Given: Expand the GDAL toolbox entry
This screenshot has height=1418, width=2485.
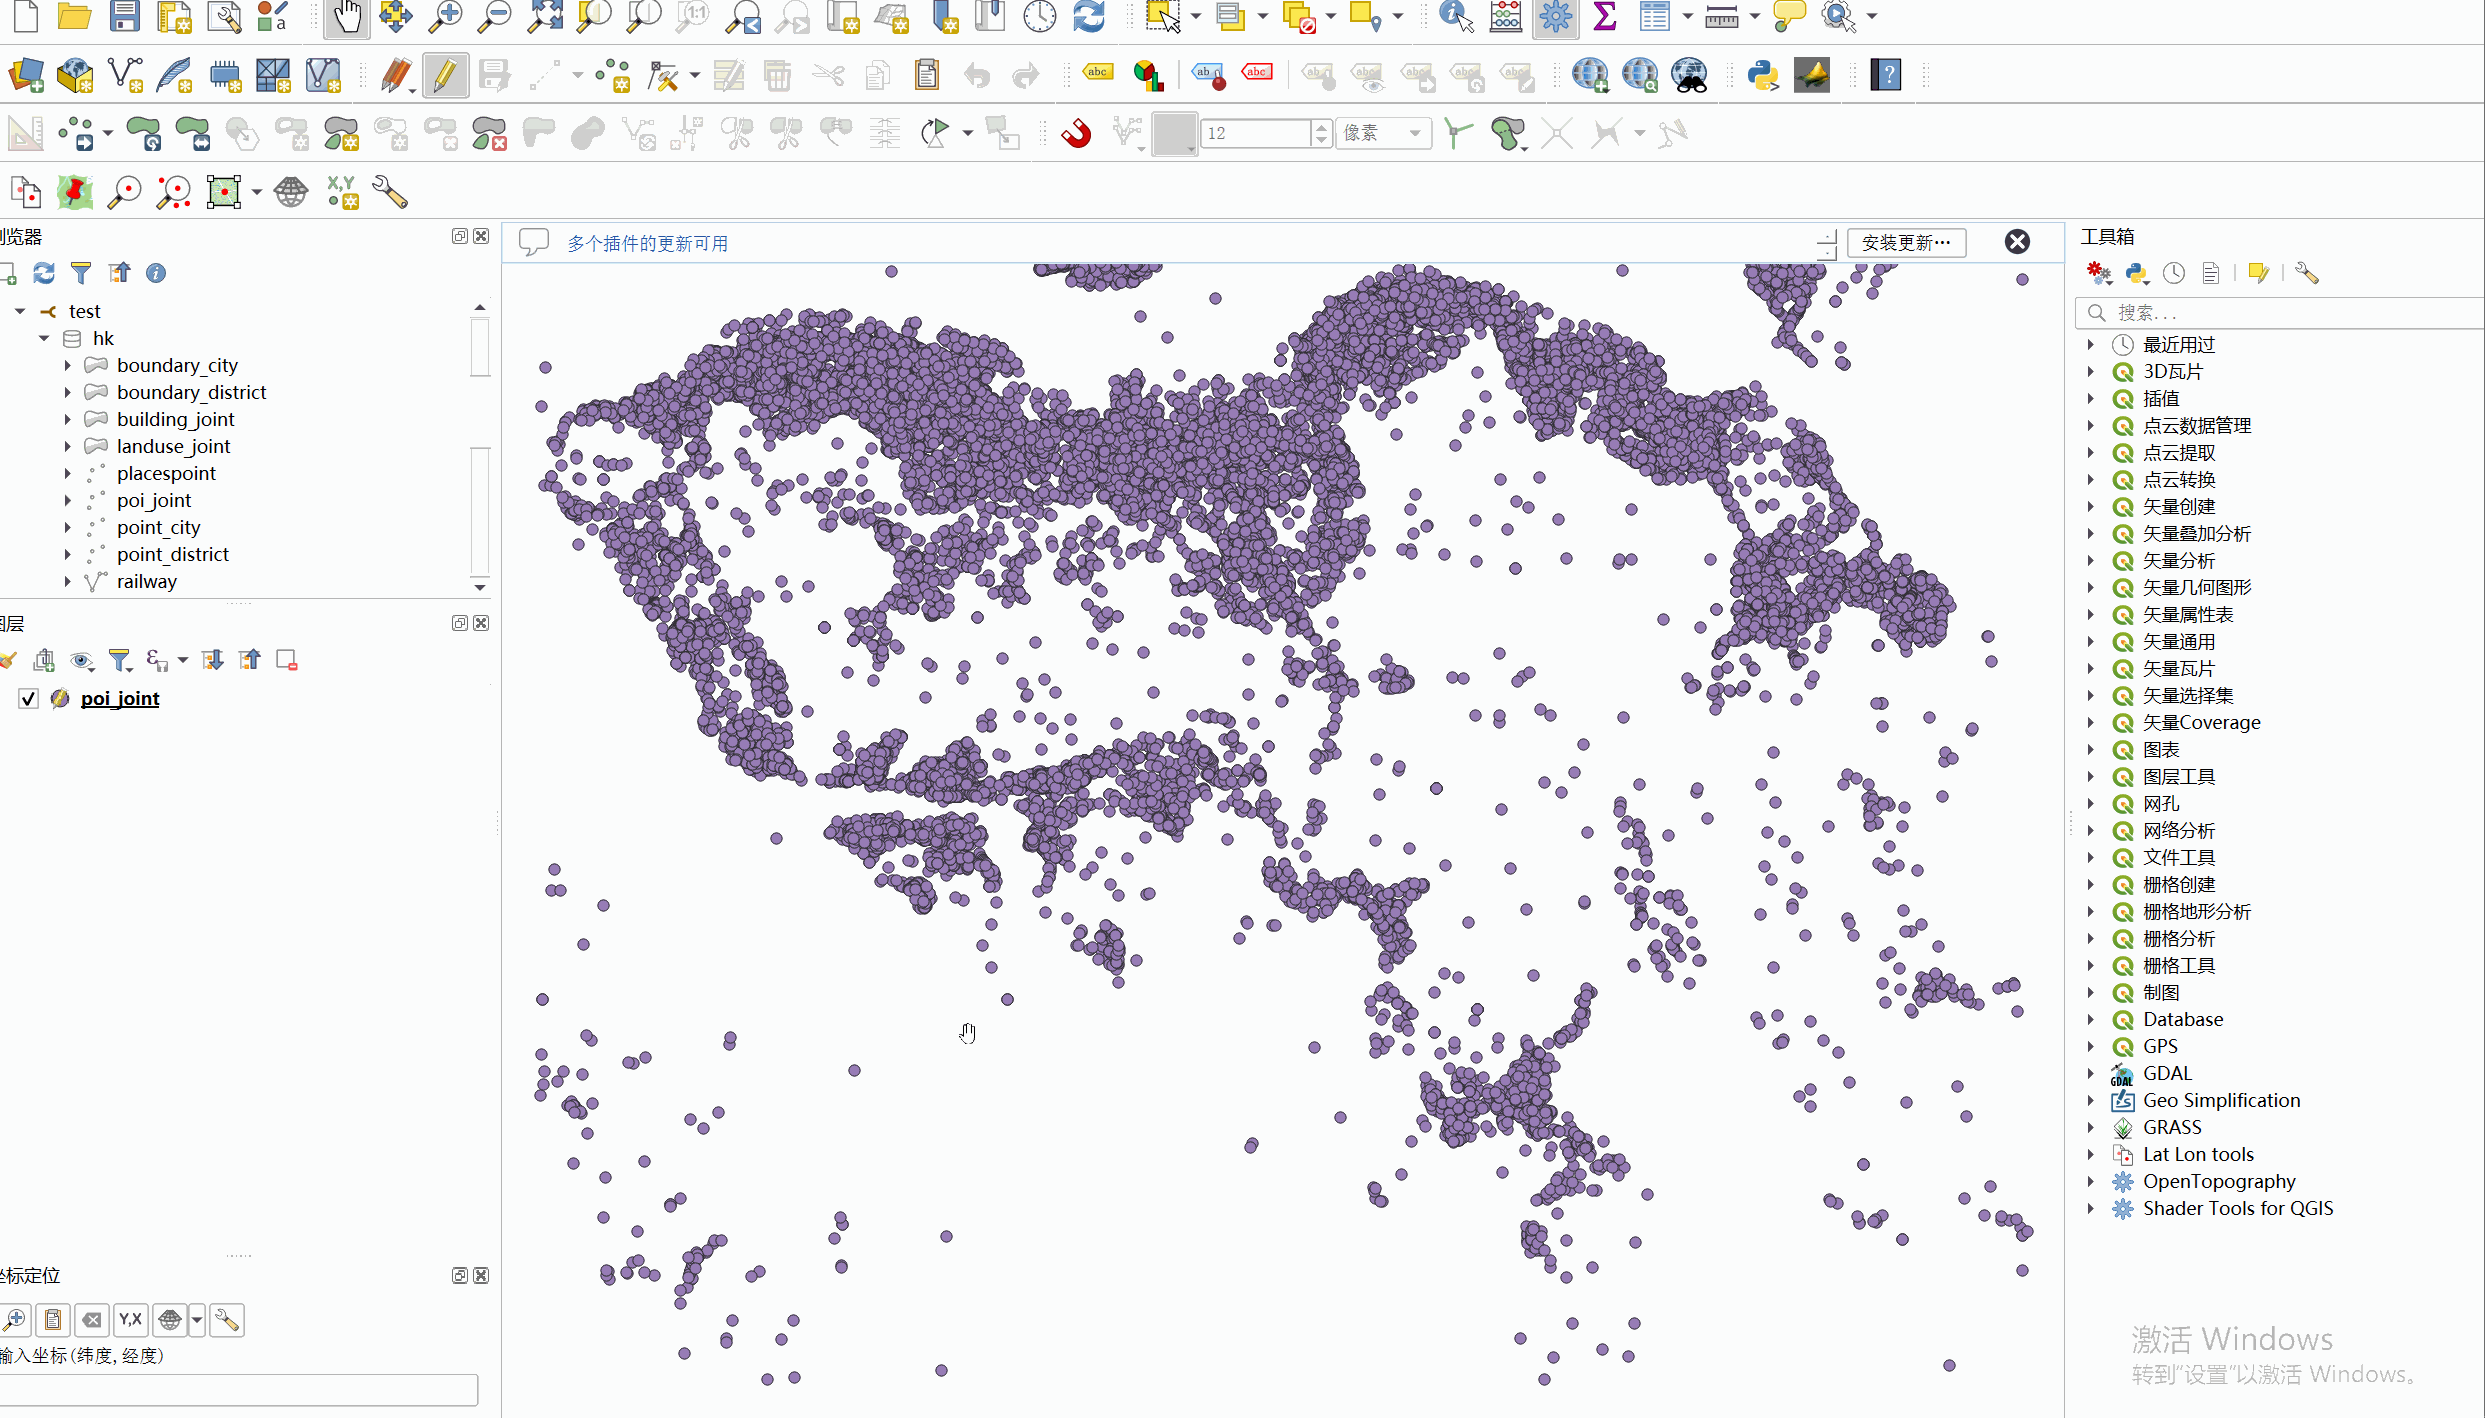Looking at the screenshot, I should click(x=2091, y=1074).
